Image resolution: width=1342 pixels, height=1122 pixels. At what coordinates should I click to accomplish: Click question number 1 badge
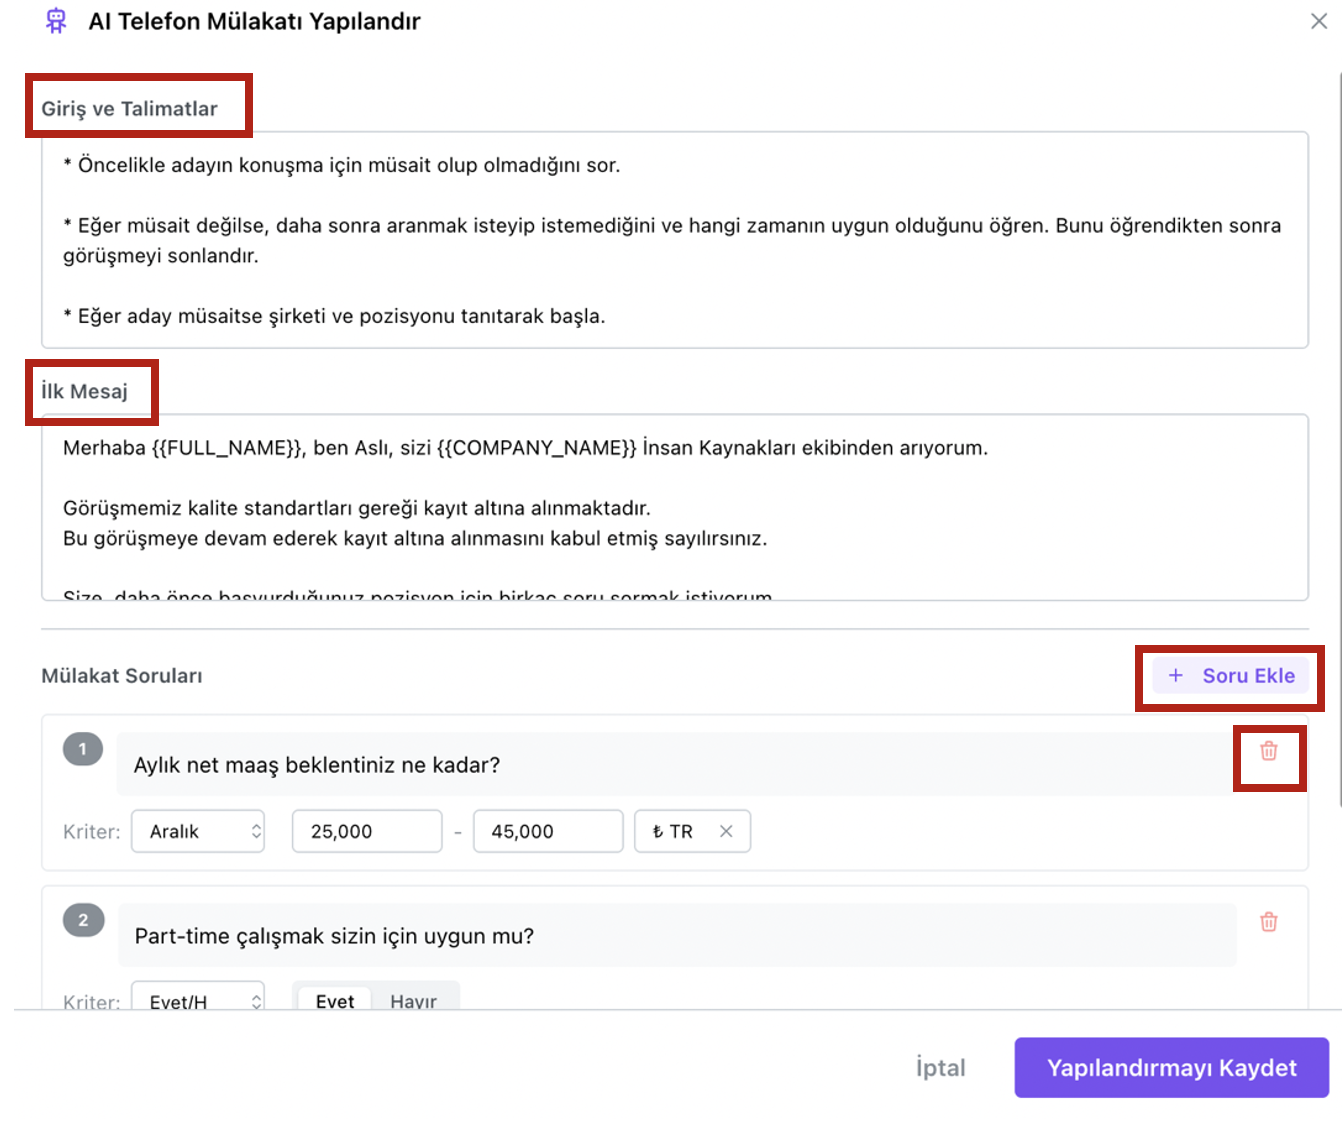(83, 749)
